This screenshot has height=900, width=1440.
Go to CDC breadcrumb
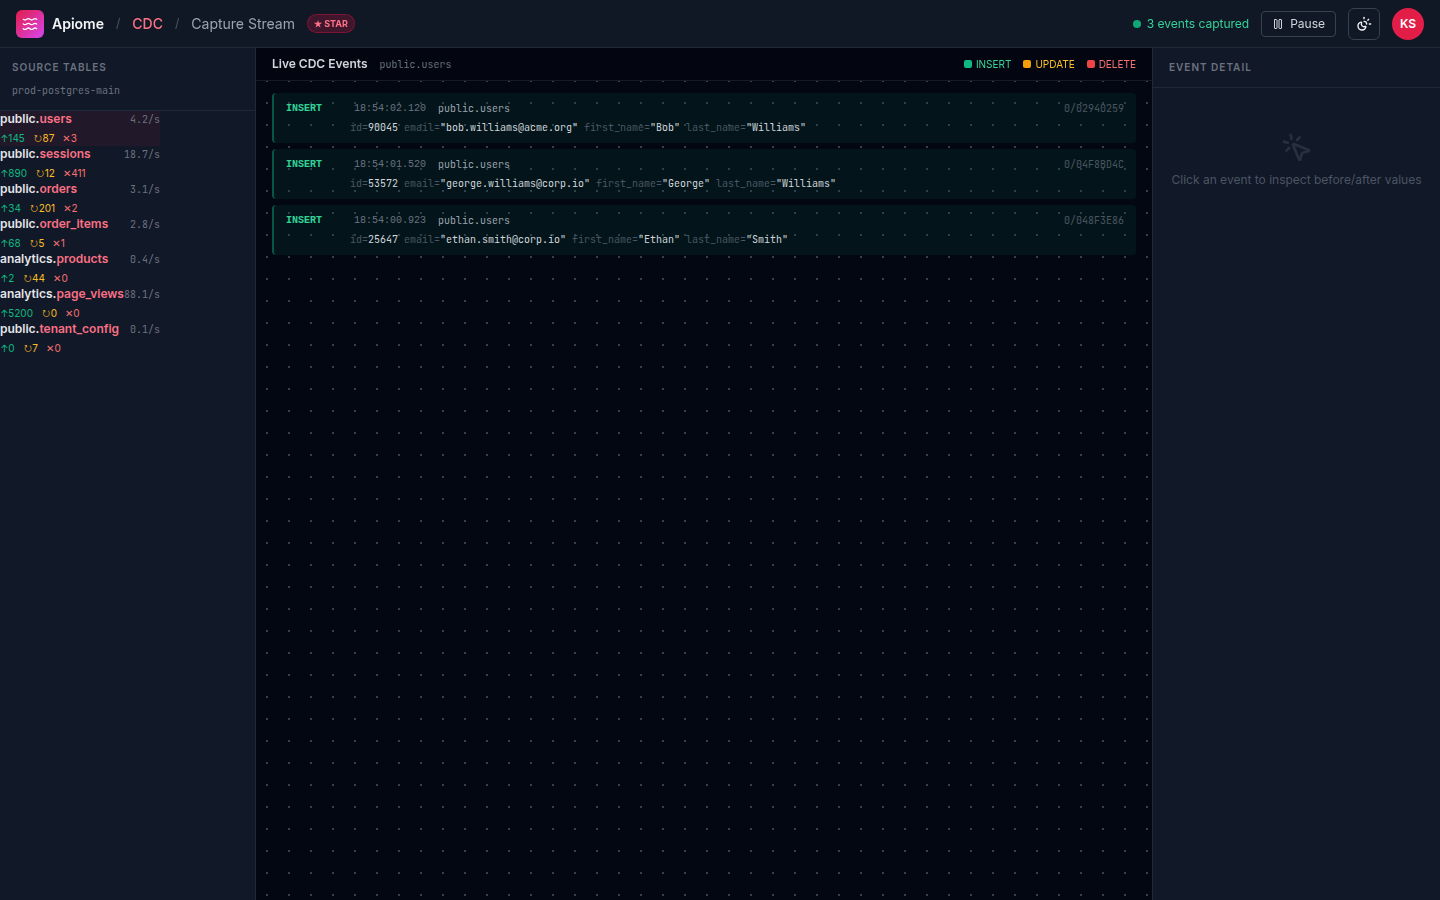147,24
